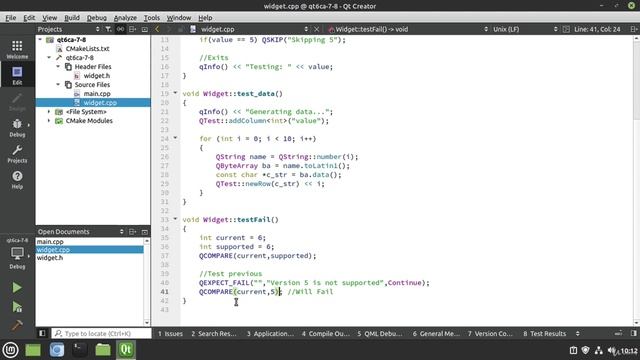Select widget.h in Header Files

97,76
